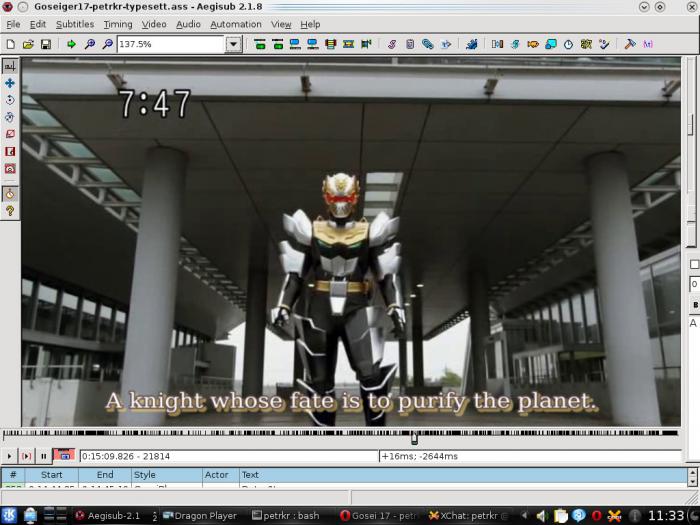Open the Help menu
Viewport: 700px width, 525px height.
pyautogui.click(x=310, y=24)
